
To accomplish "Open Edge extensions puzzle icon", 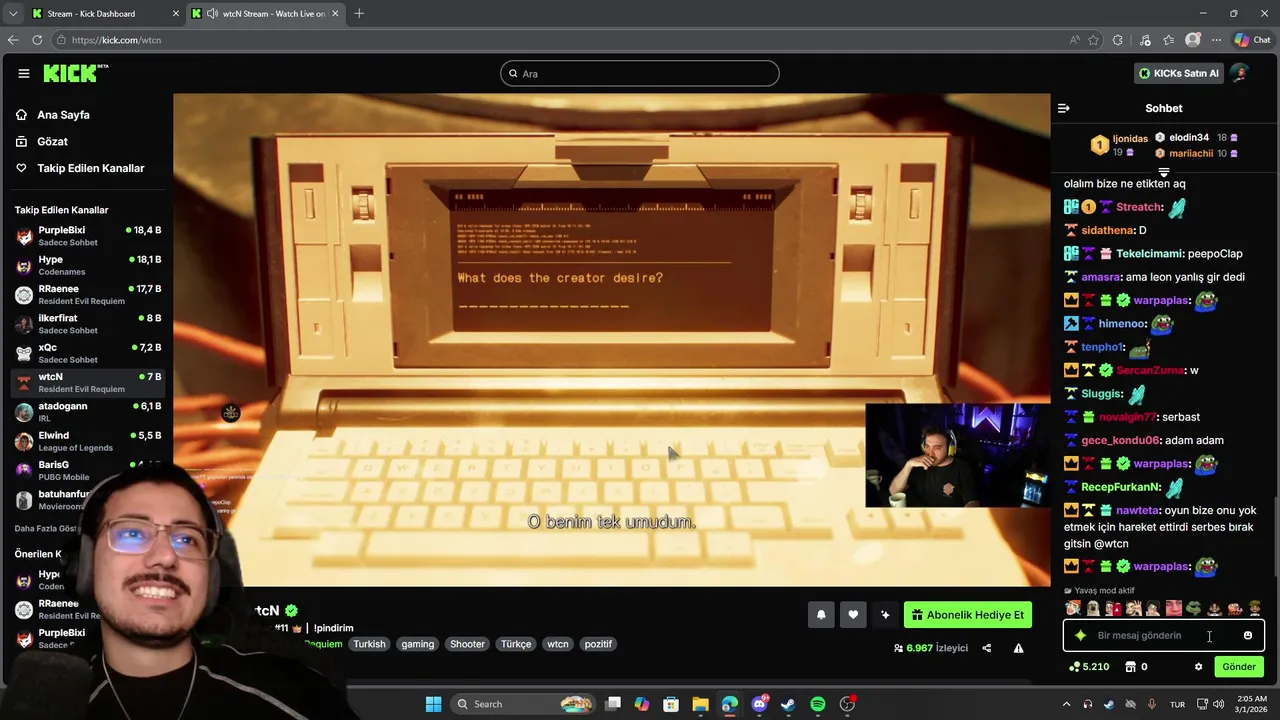I will (1118, 40).
